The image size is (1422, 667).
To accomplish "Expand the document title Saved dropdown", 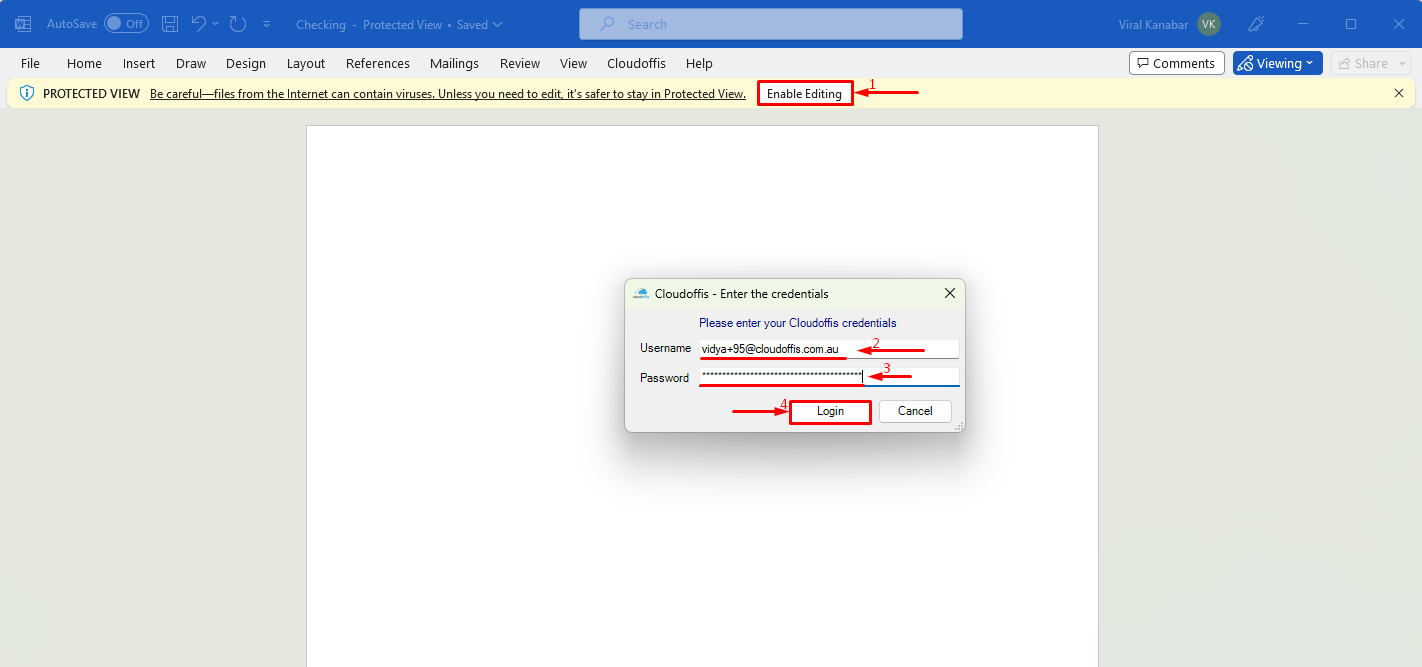I will (x=498, y=24).
